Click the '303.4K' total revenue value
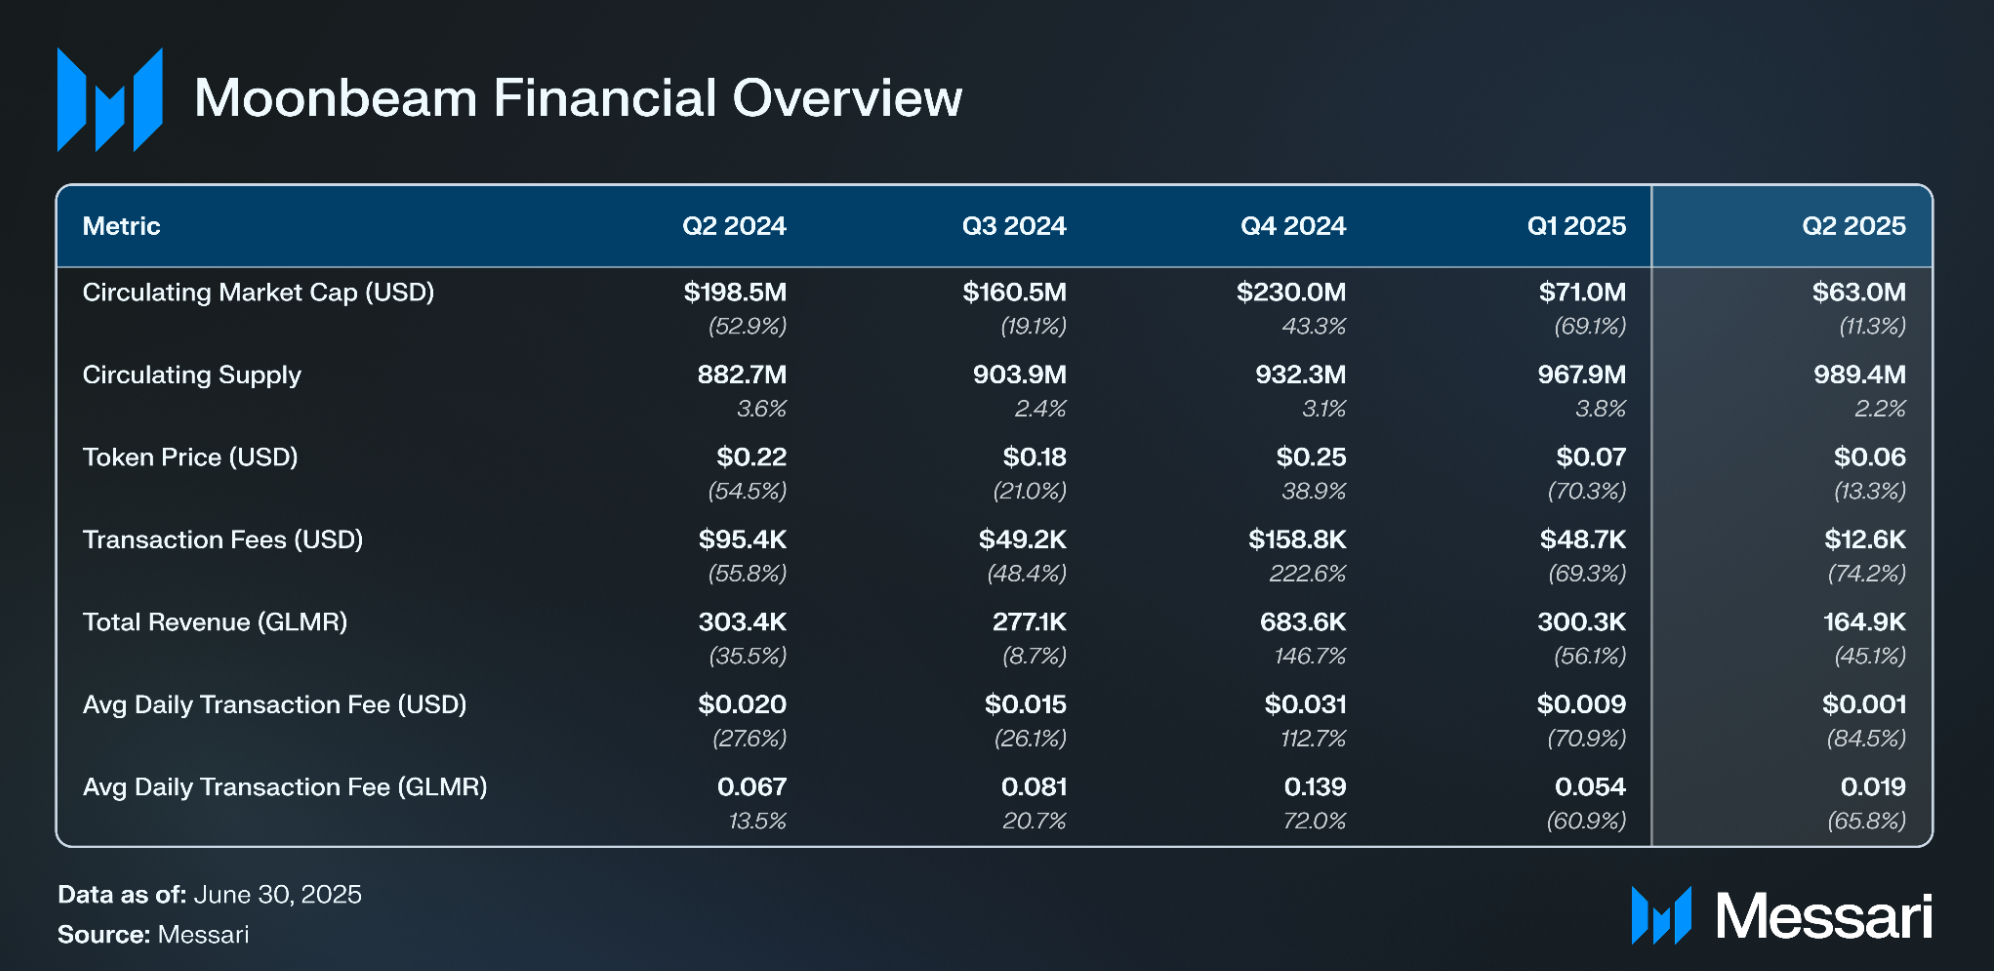The height and width of the screenshot is (971, 1994). coord(743,622)
